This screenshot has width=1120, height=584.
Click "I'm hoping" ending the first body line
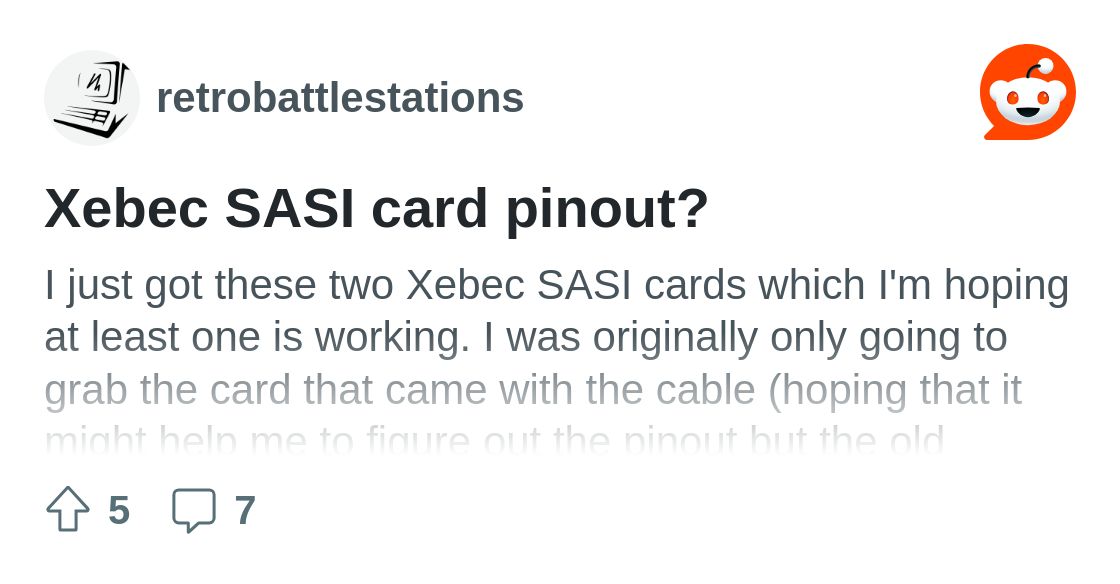point(964,285)
